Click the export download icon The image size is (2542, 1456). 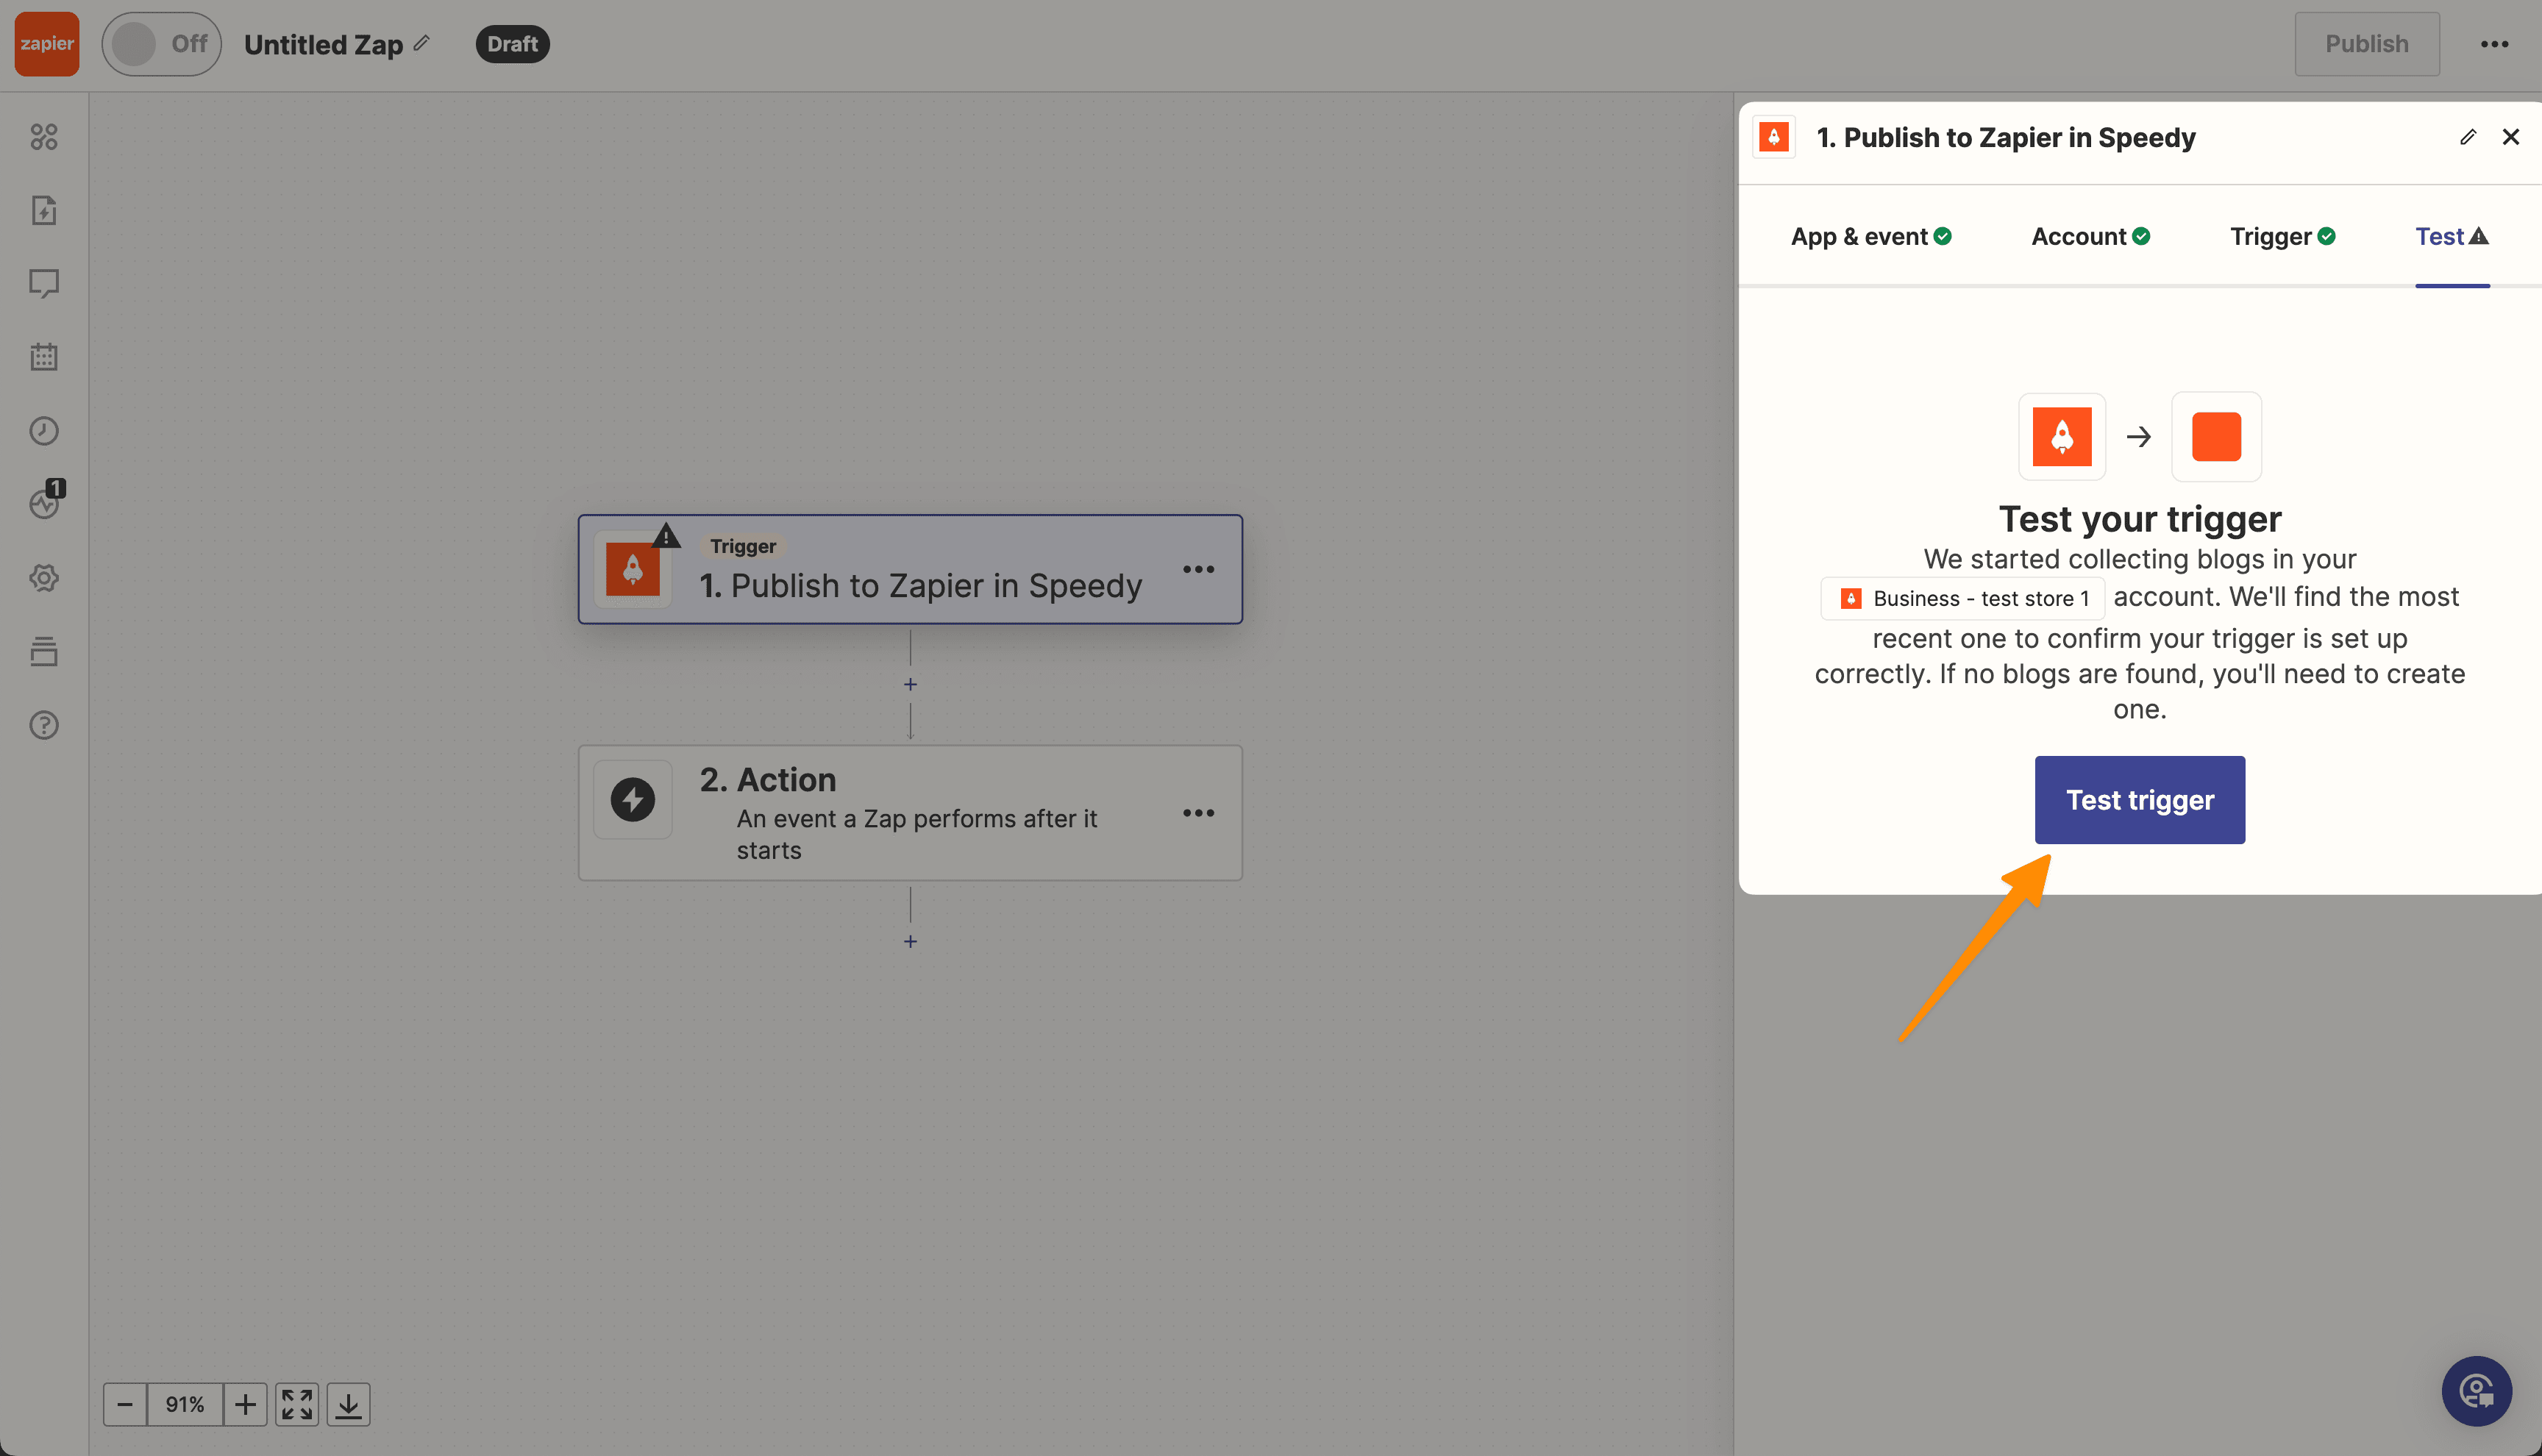pyautogui.click(x=348, y=1404)
